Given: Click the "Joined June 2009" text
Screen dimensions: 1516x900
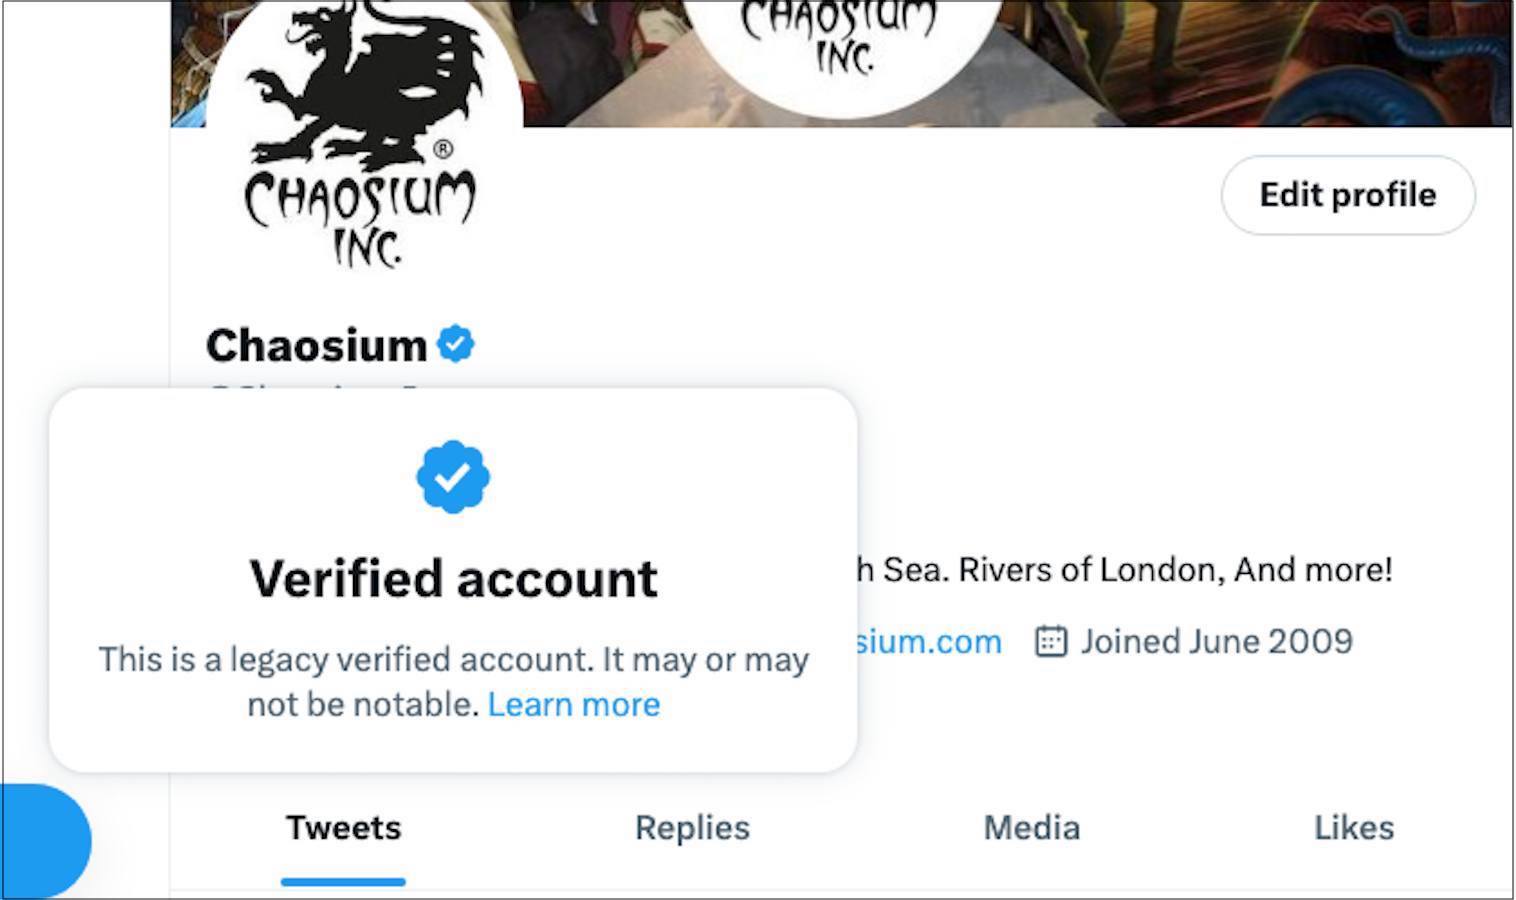Looking at the screenshot, I should tap(1216, 641).
